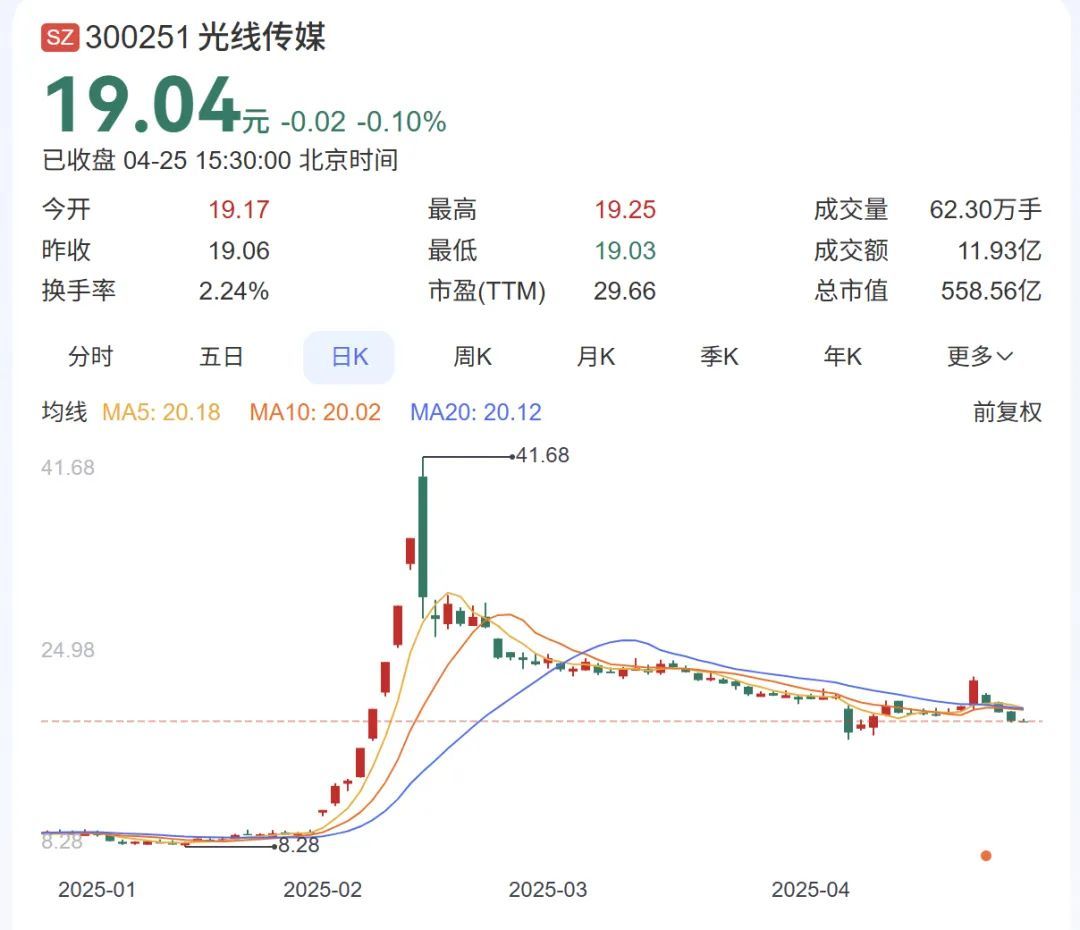Image resolution: width=1080 pixels, height=930 pixels.
Task: Click the tallest green candlestick at the peak
Action: (x=422, y=537)
